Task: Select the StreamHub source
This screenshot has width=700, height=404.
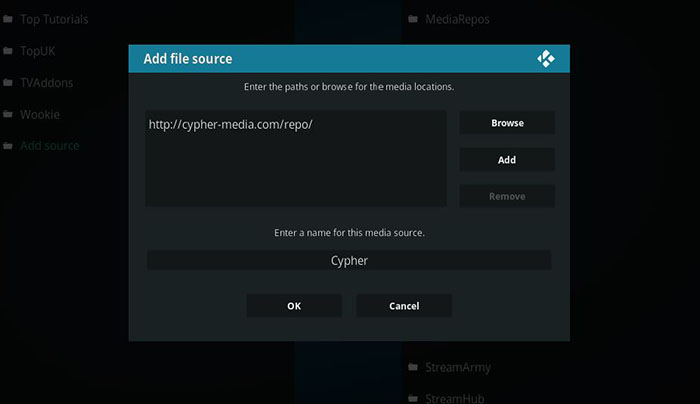Action: (x=454, y=398)
